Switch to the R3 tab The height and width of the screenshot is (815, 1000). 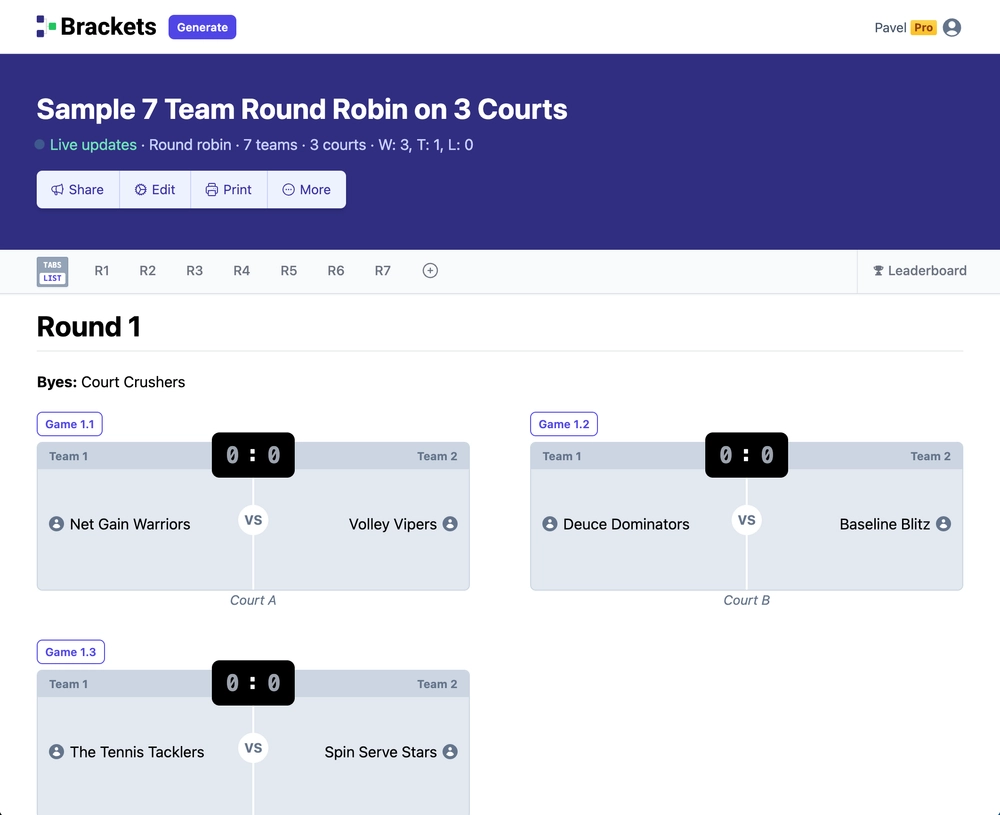click(x=195, y=270)
